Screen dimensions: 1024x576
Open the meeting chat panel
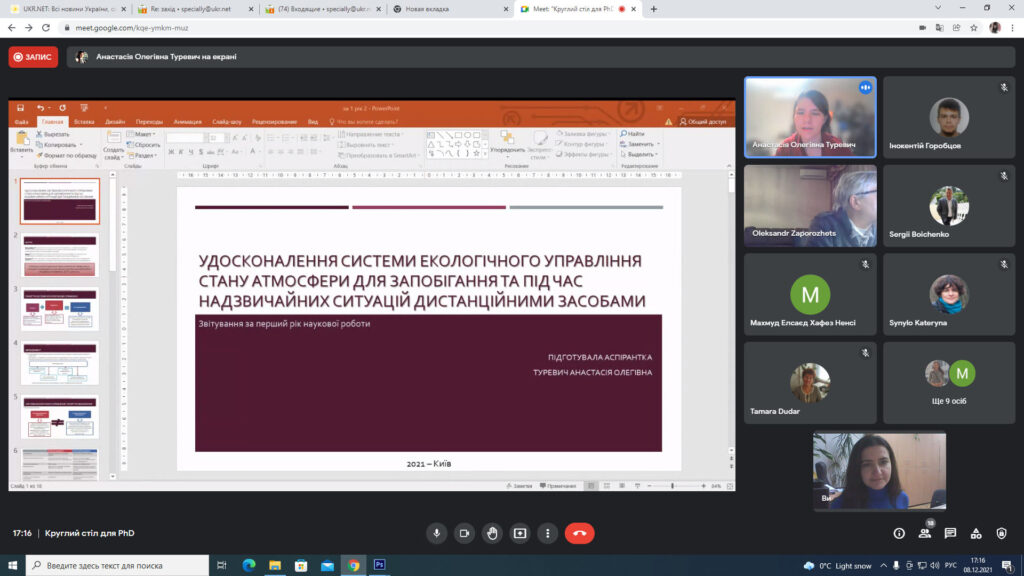pos(950,533)
